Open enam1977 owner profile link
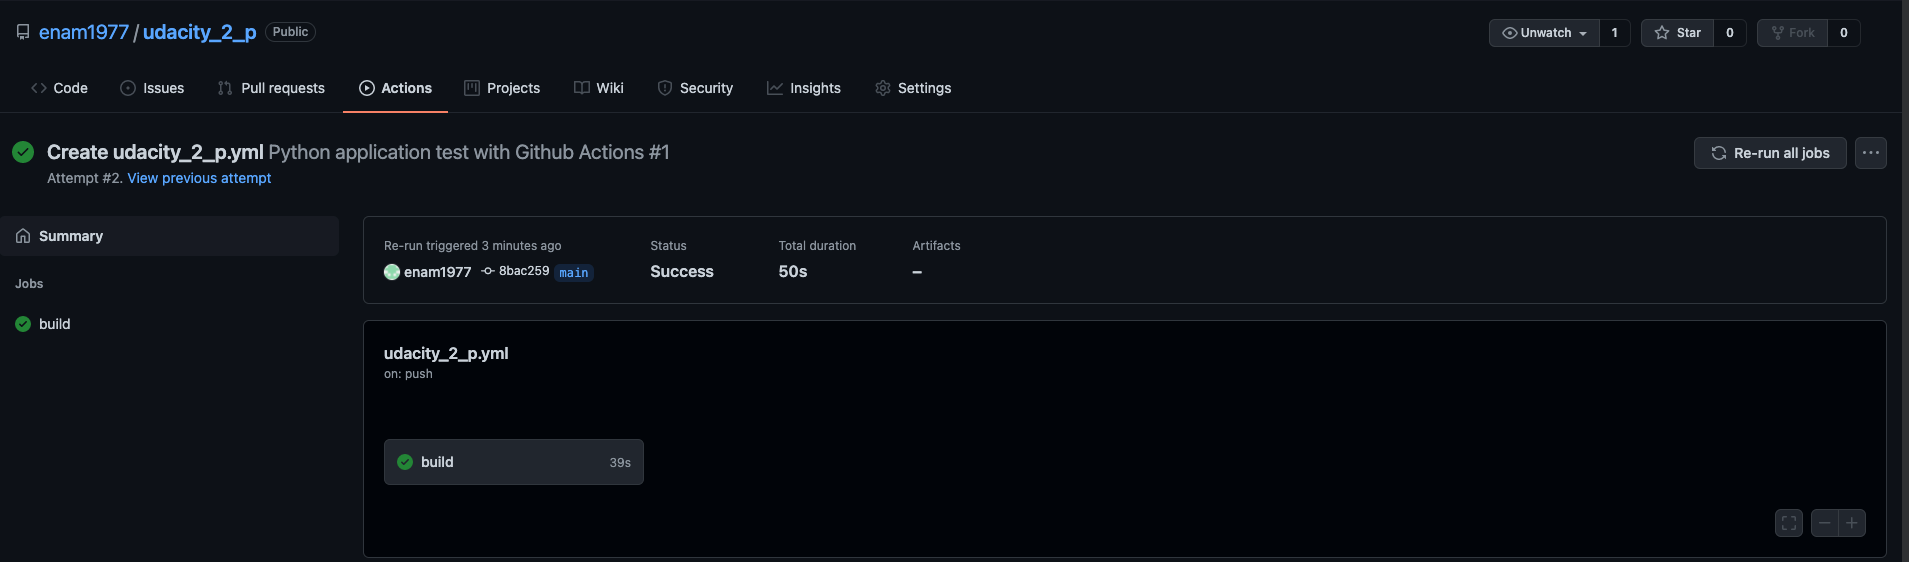 [84, 32]
